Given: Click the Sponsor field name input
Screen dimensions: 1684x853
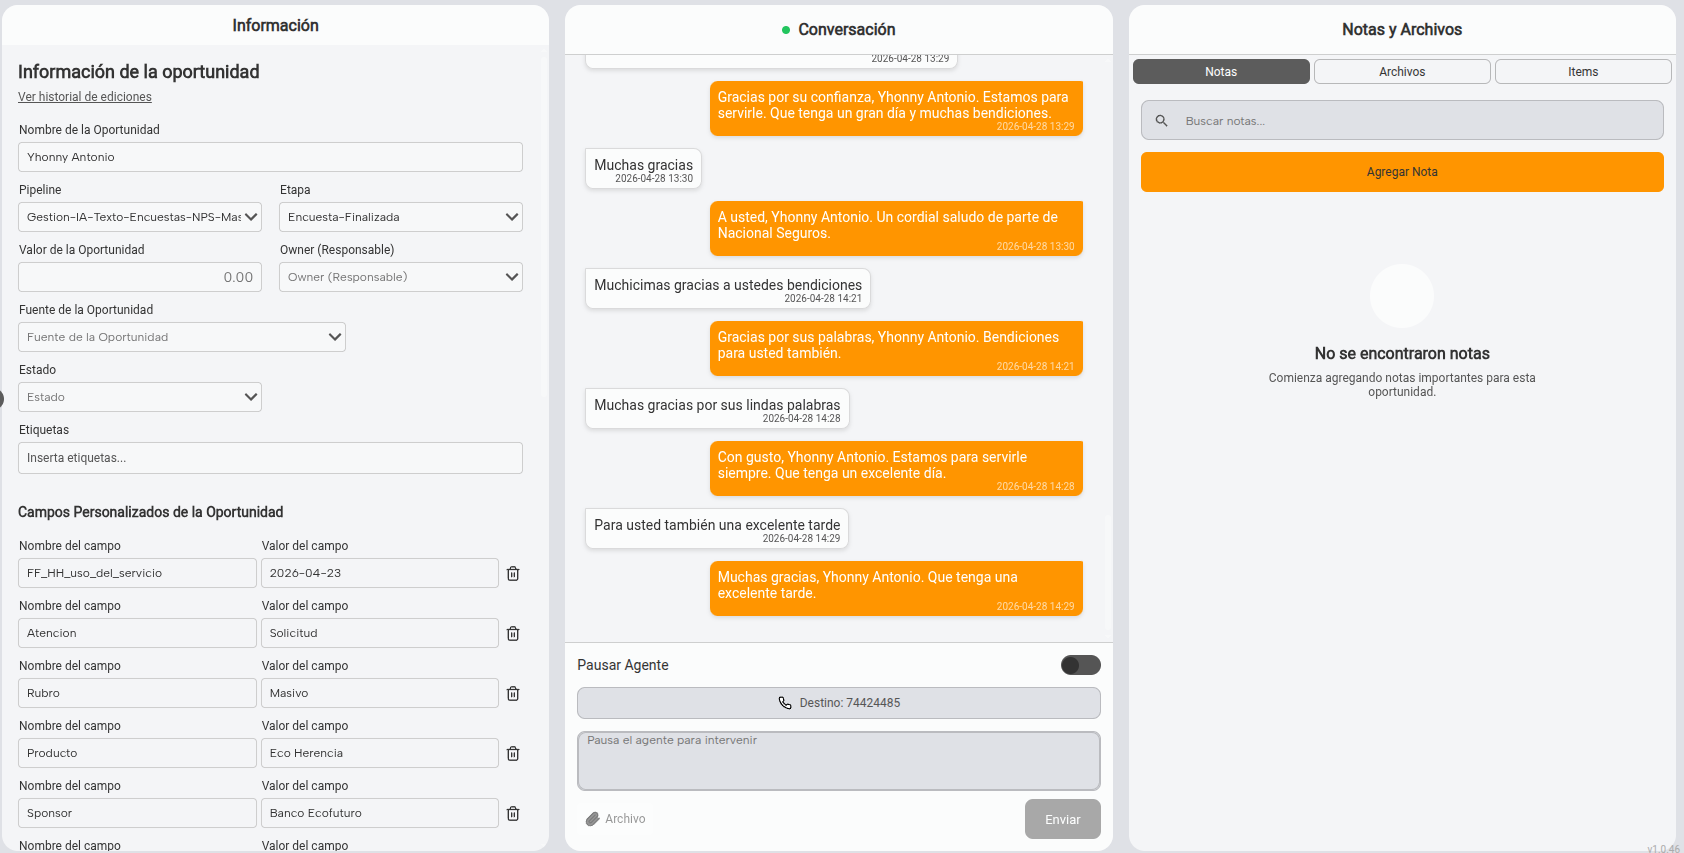Looking at the screenshot, I should tap(137, 813).
